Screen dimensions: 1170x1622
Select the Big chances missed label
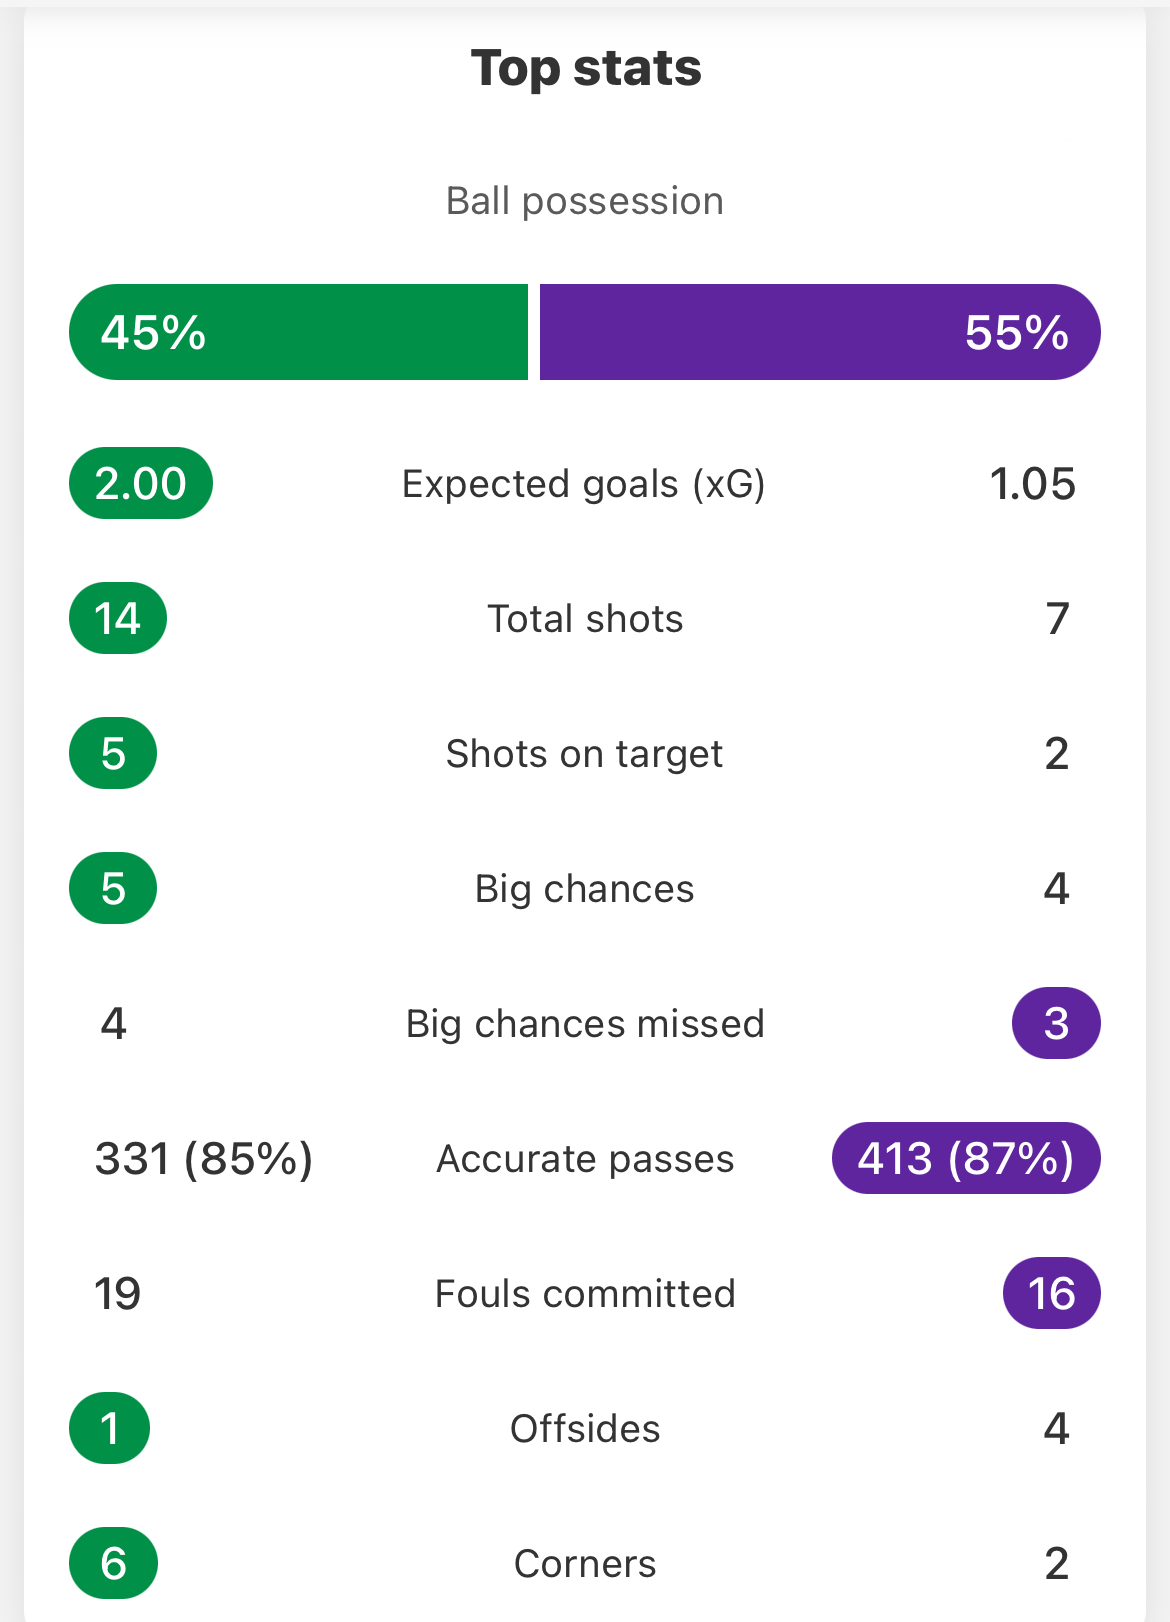point(585,1024)
